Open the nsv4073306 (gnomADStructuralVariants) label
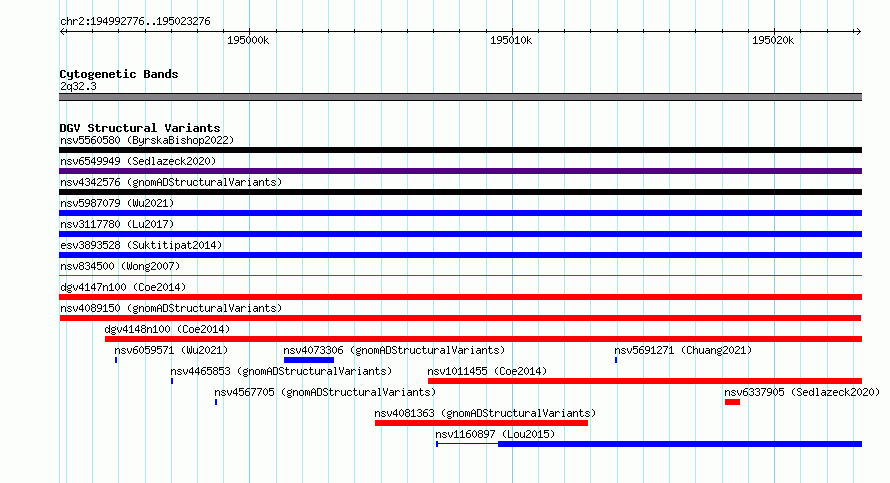The width and height of the screenshot is (890, 483). 394,350
